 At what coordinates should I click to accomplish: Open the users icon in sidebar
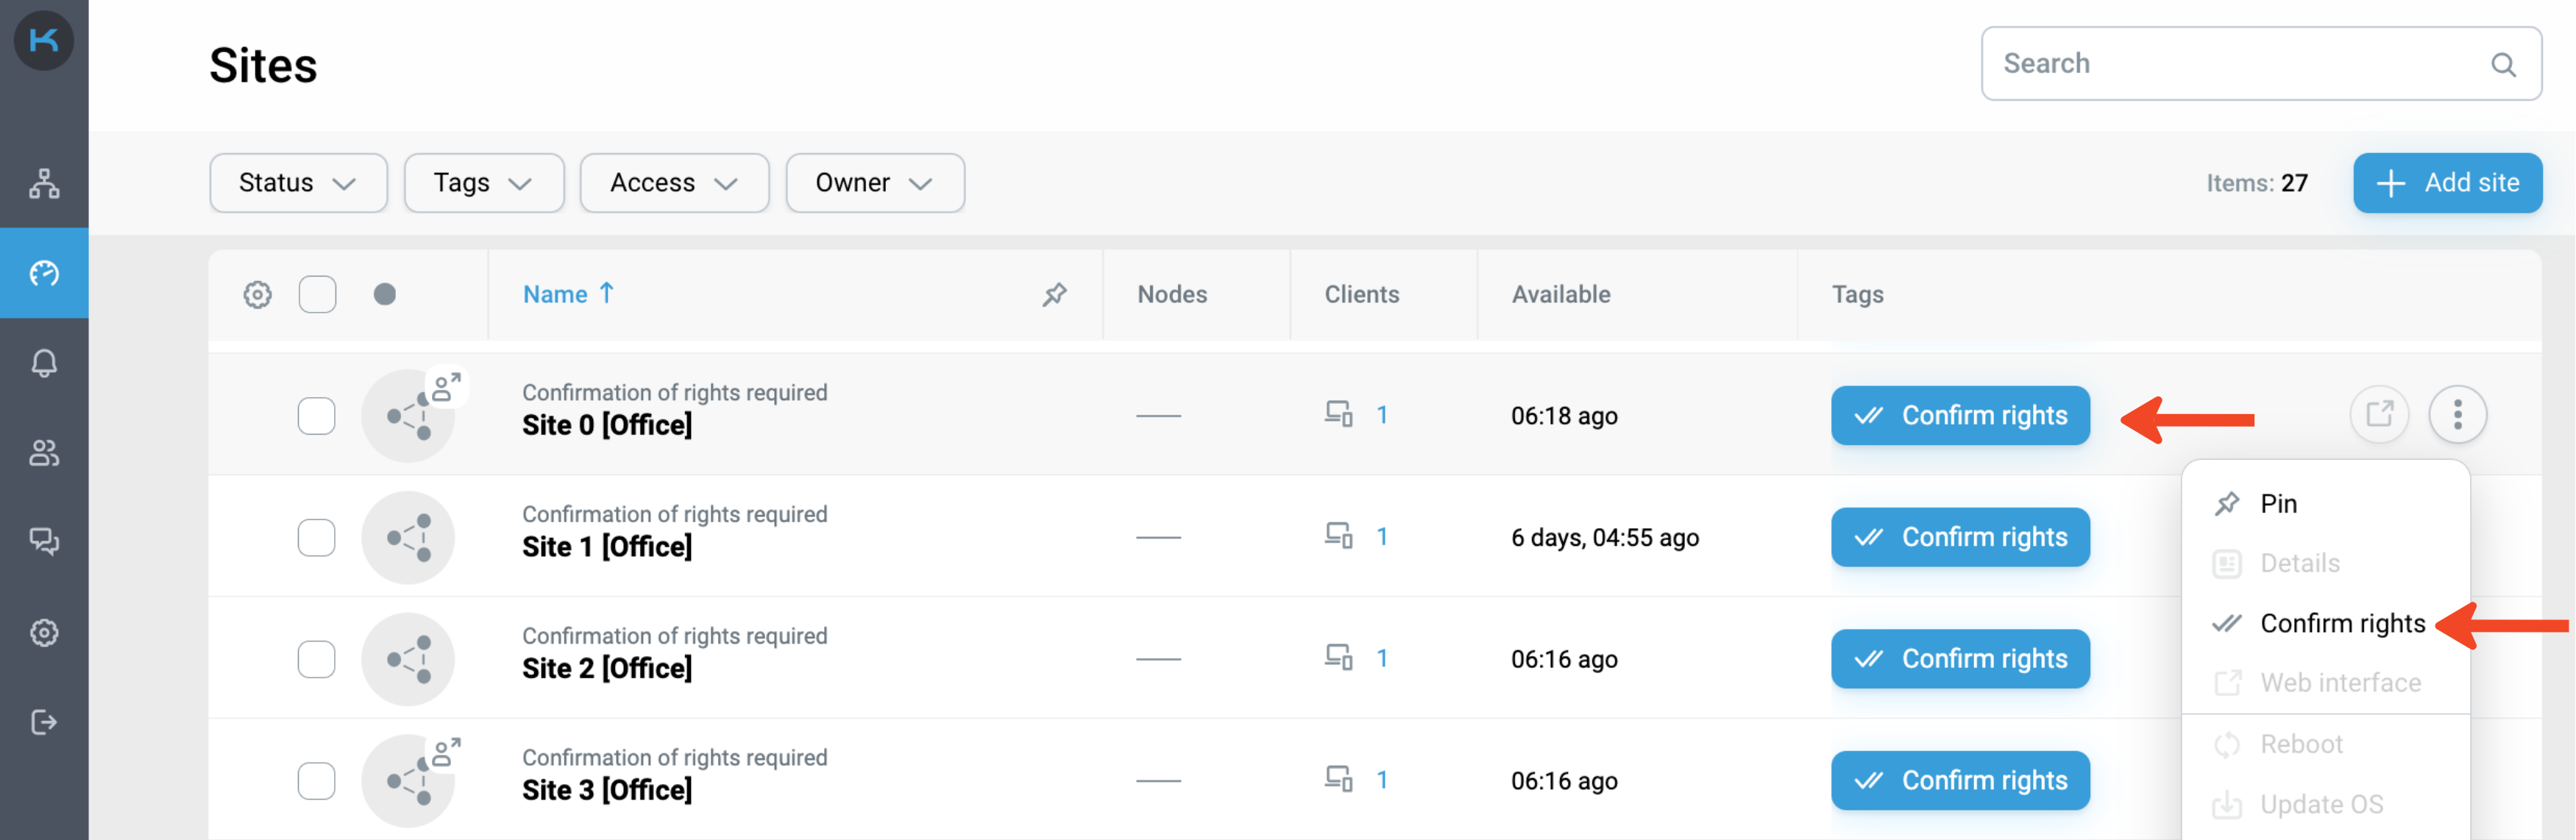point(44,453)
